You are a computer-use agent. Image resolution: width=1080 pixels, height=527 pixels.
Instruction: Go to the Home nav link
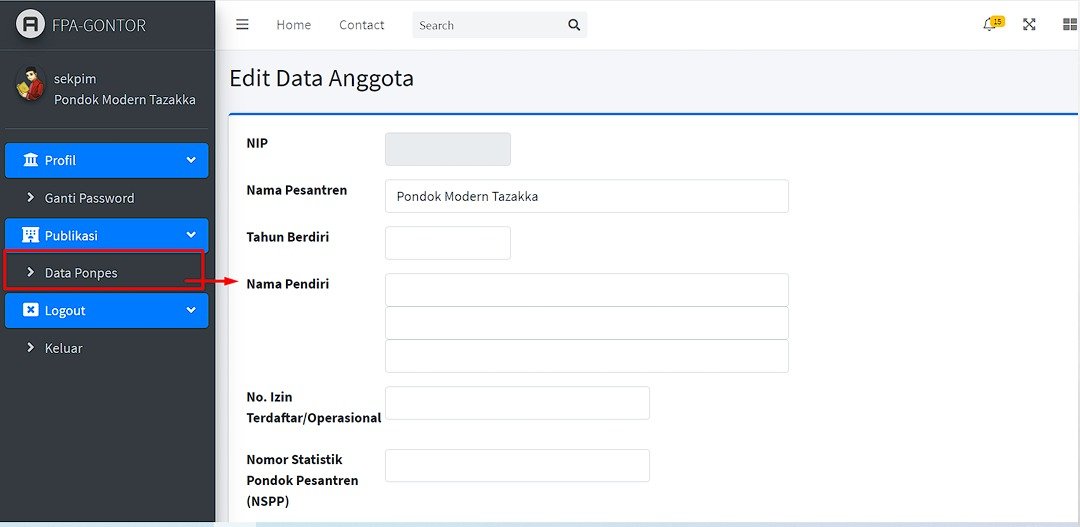[x=293, y=25]
